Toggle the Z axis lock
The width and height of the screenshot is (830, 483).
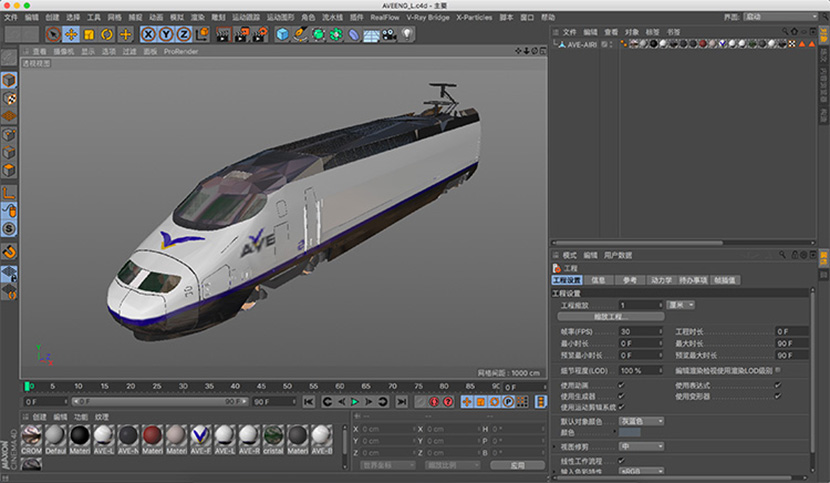point(184,34)
